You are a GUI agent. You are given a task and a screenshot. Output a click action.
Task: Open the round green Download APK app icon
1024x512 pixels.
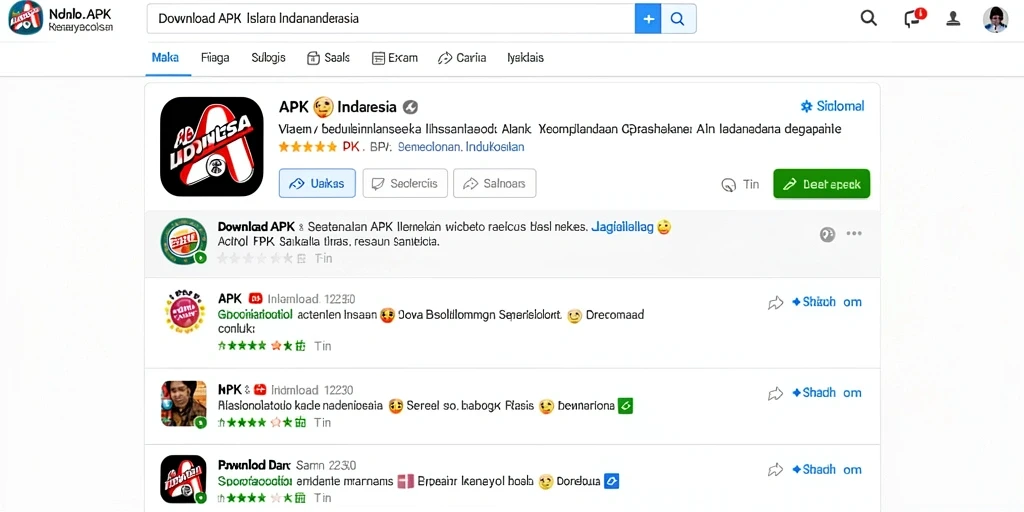click(x=184, y=240)
